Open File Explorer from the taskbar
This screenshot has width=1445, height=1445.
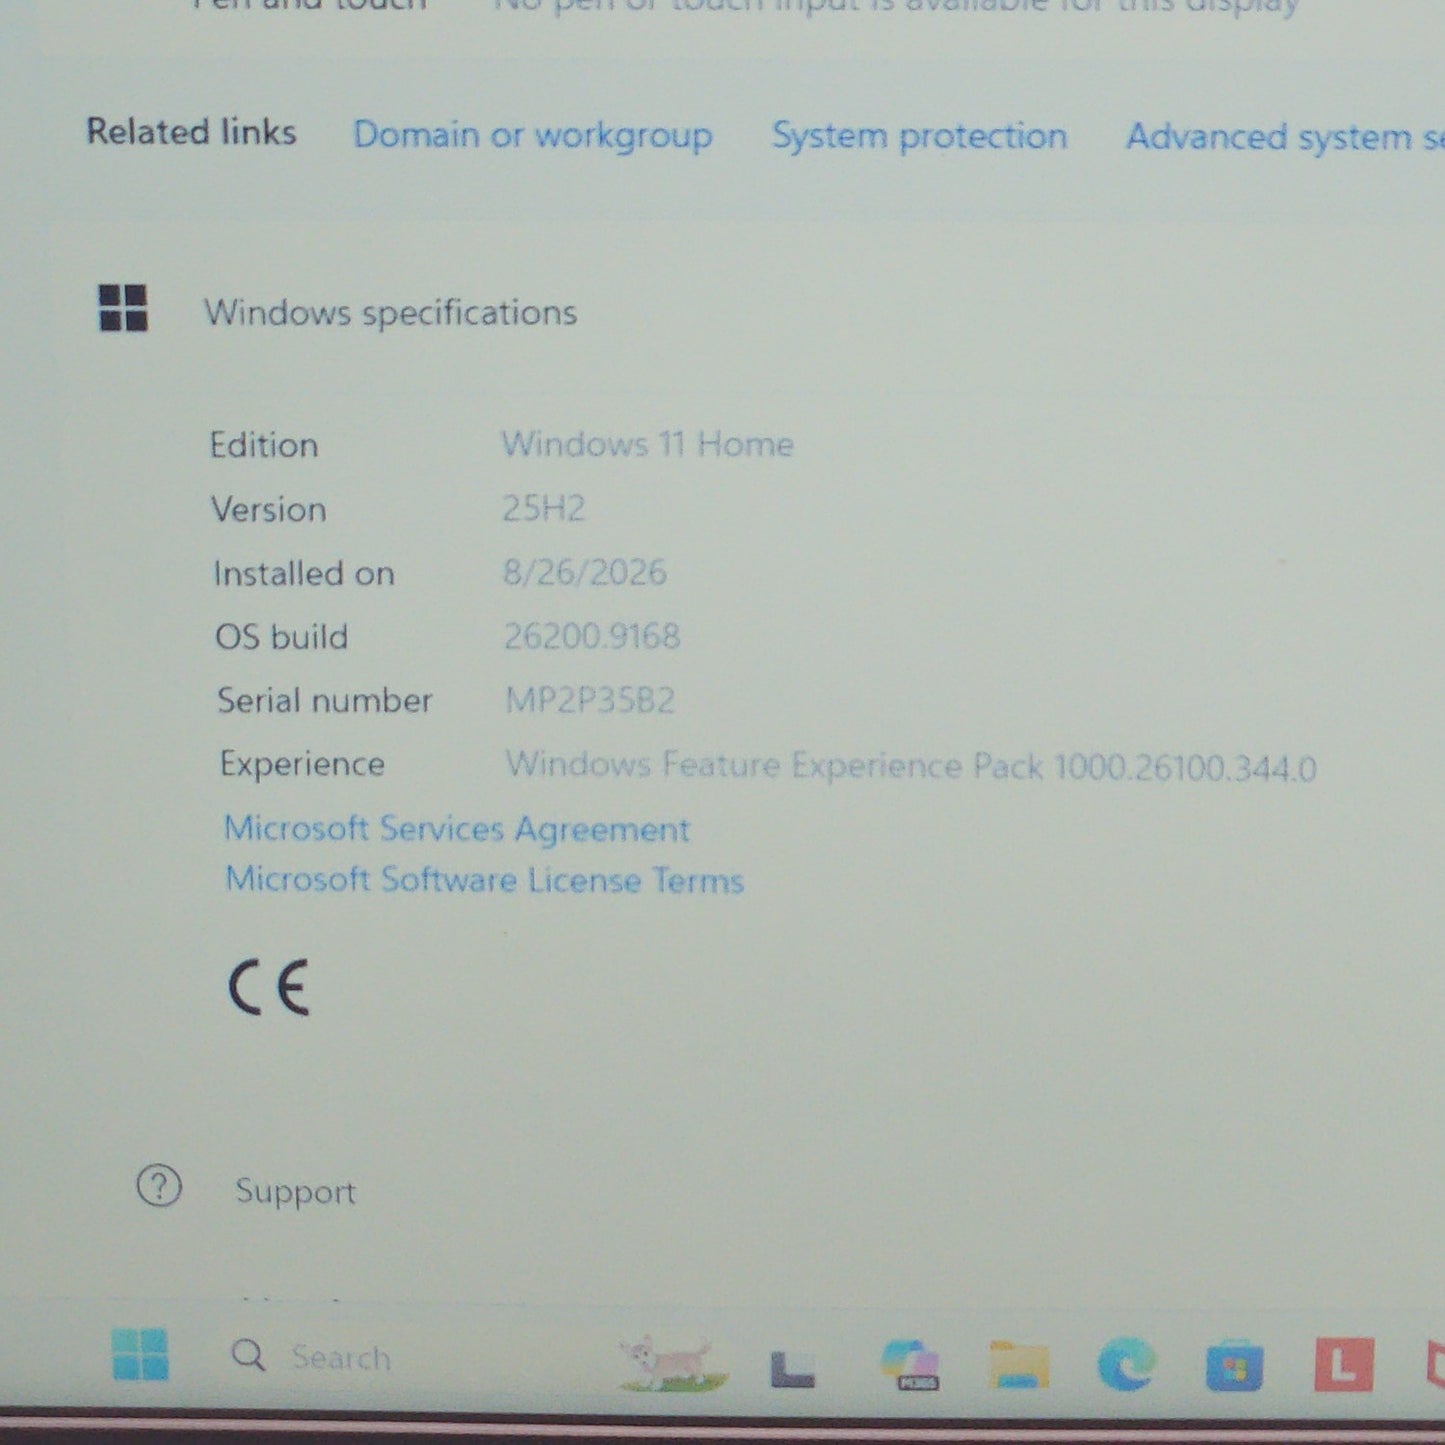click(x=1018, y=1365)
